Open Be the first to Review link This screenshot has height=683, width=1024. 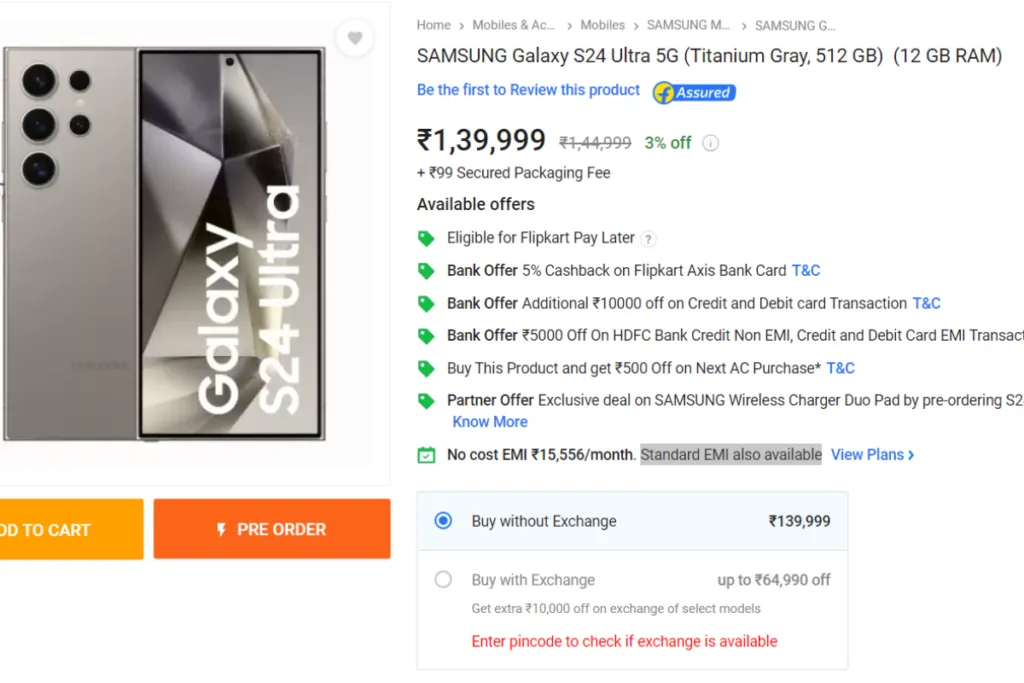pyautogui.click(x=528, y=90)
